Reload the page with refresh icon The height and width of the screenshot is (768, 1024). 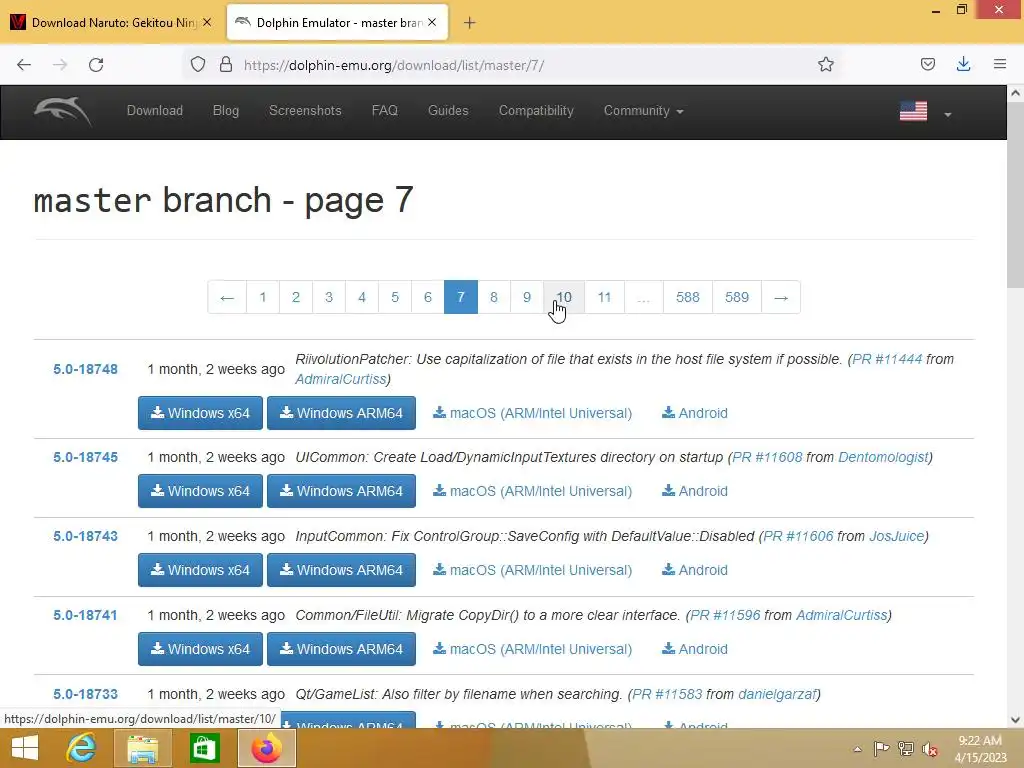pos(96,65)
